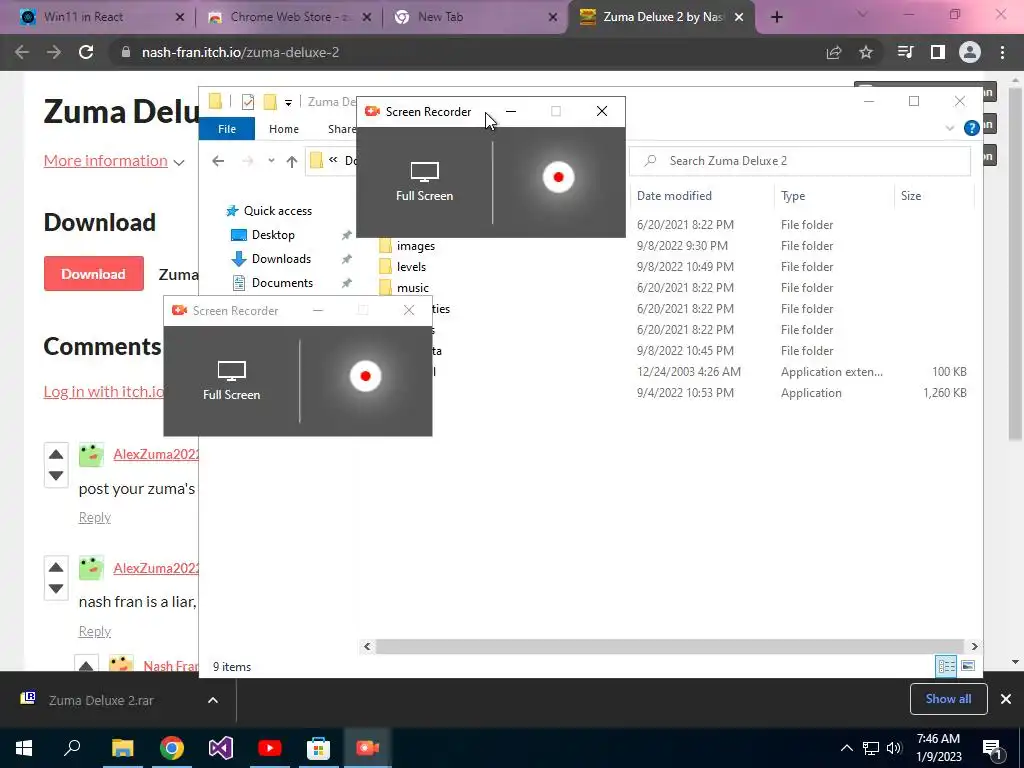Screen dimensions: 1024x768
Task: Start recording in front Screen Recorder window
Action: tap(558, 177)
